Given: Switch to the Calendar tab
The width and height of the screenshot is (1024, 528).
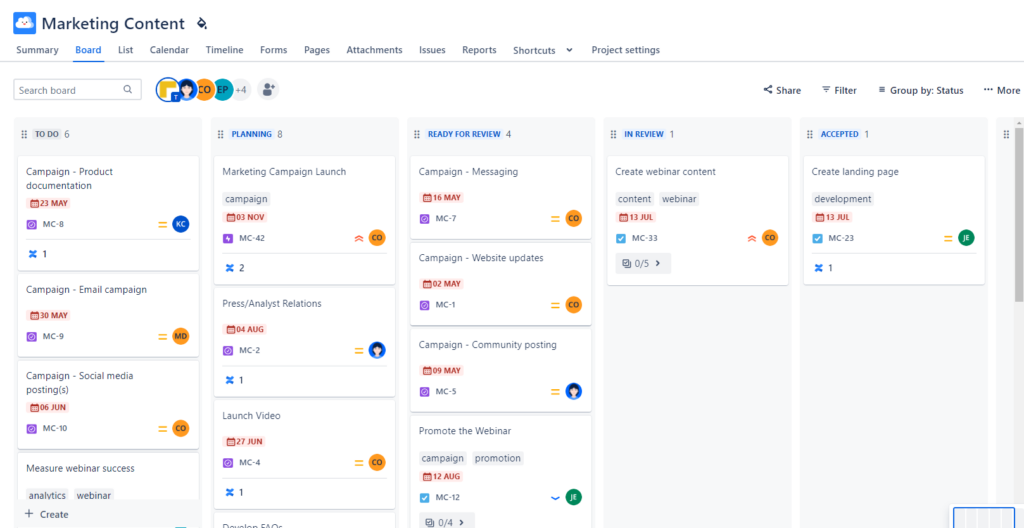Looking at the screenshot, I should click(x=169, y=50).
